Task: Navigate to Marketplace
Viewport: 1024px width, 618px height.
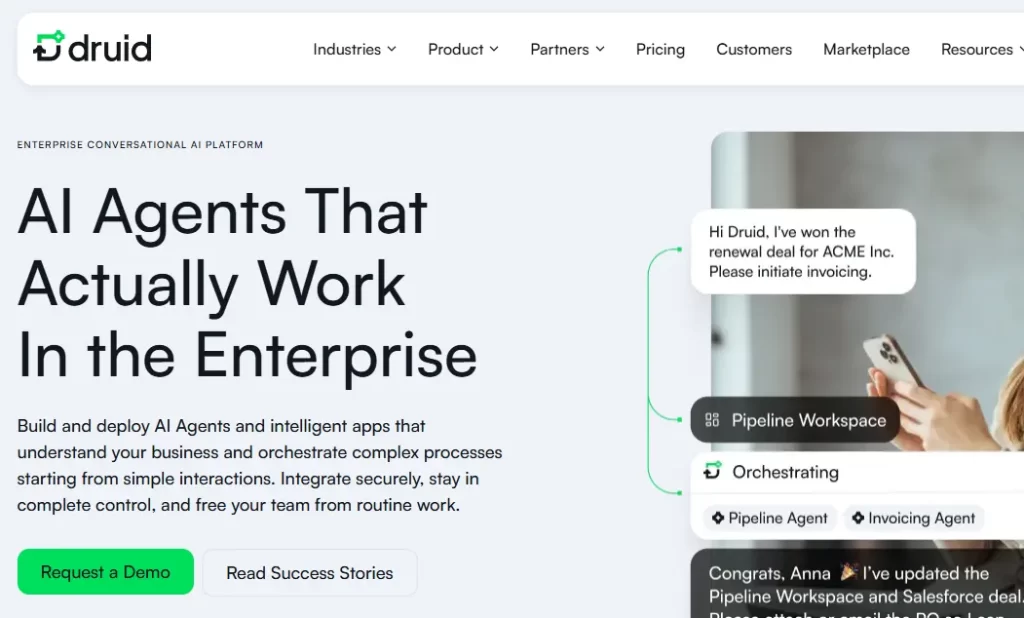Action: point(866,49)
